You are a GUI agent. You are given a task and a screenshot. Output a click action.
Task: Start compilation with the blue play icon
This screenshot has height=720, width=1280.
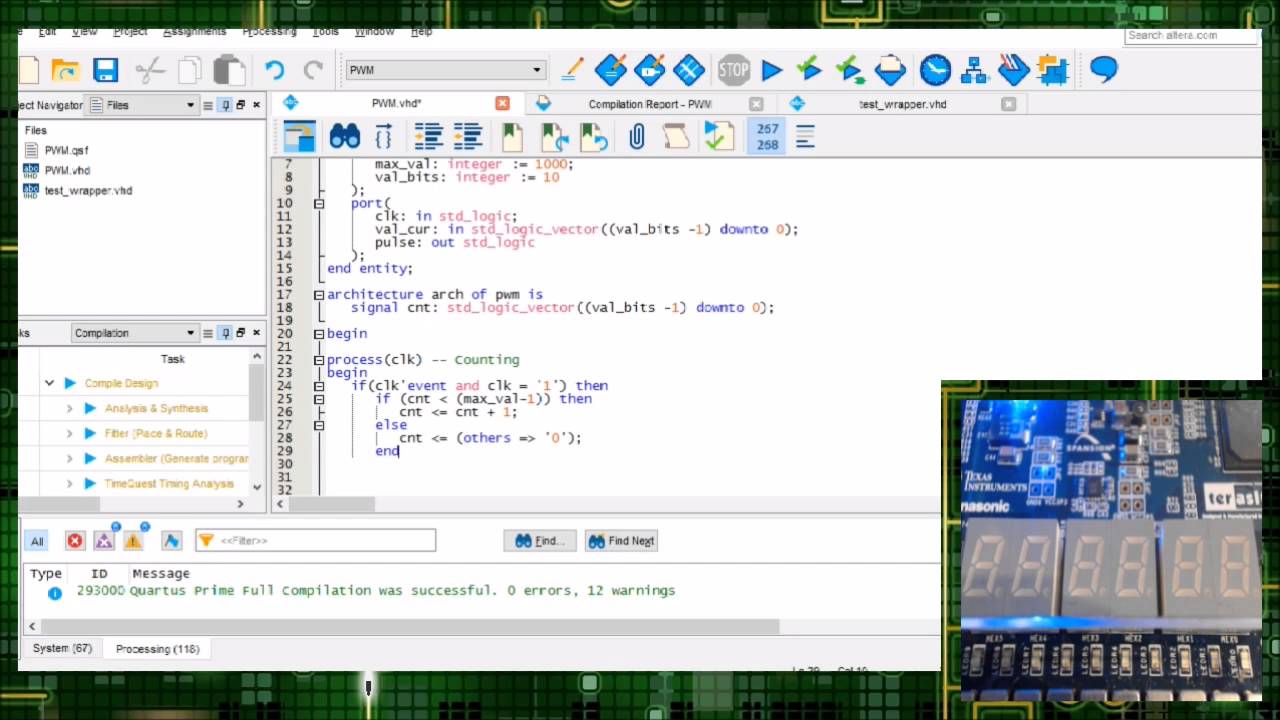[x=771, y=70]
